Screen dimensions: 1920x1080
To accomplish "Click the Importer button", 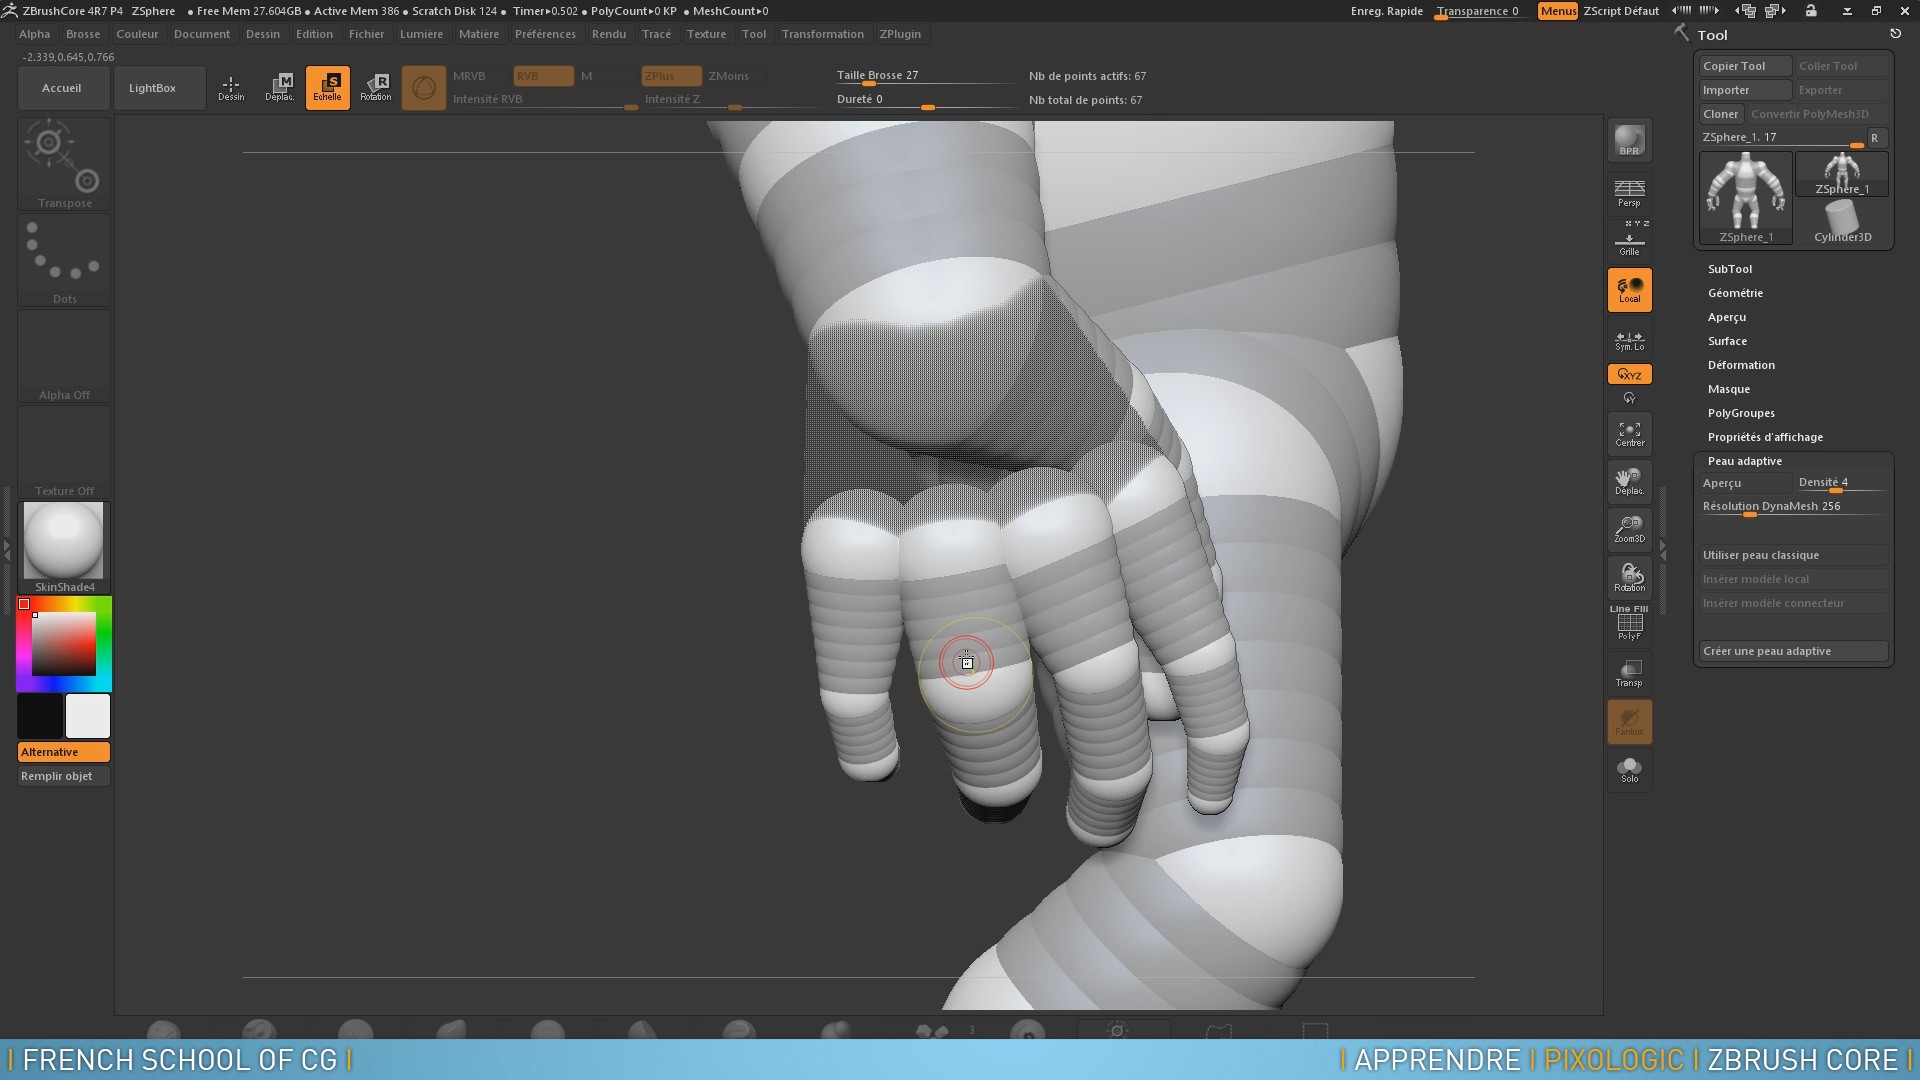I will click(x=1745, y=90).
